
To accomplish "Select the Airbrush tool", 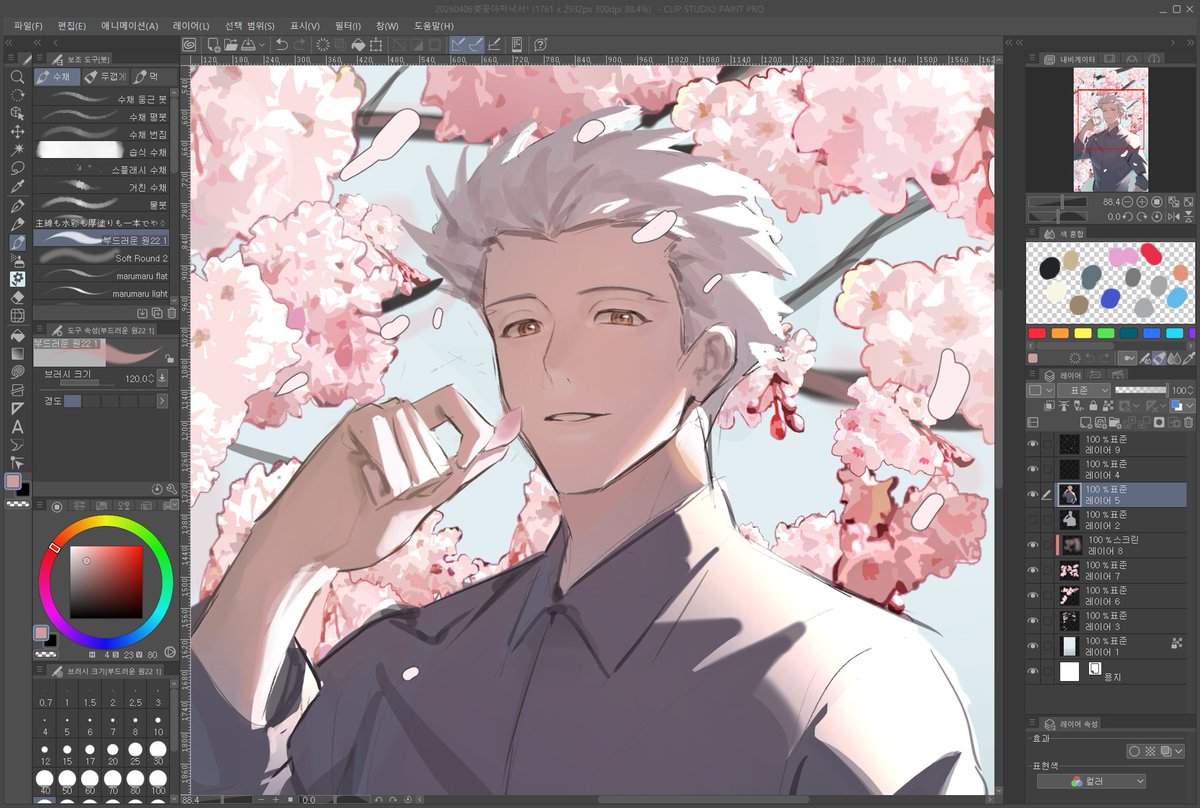I will pos(17,260).
